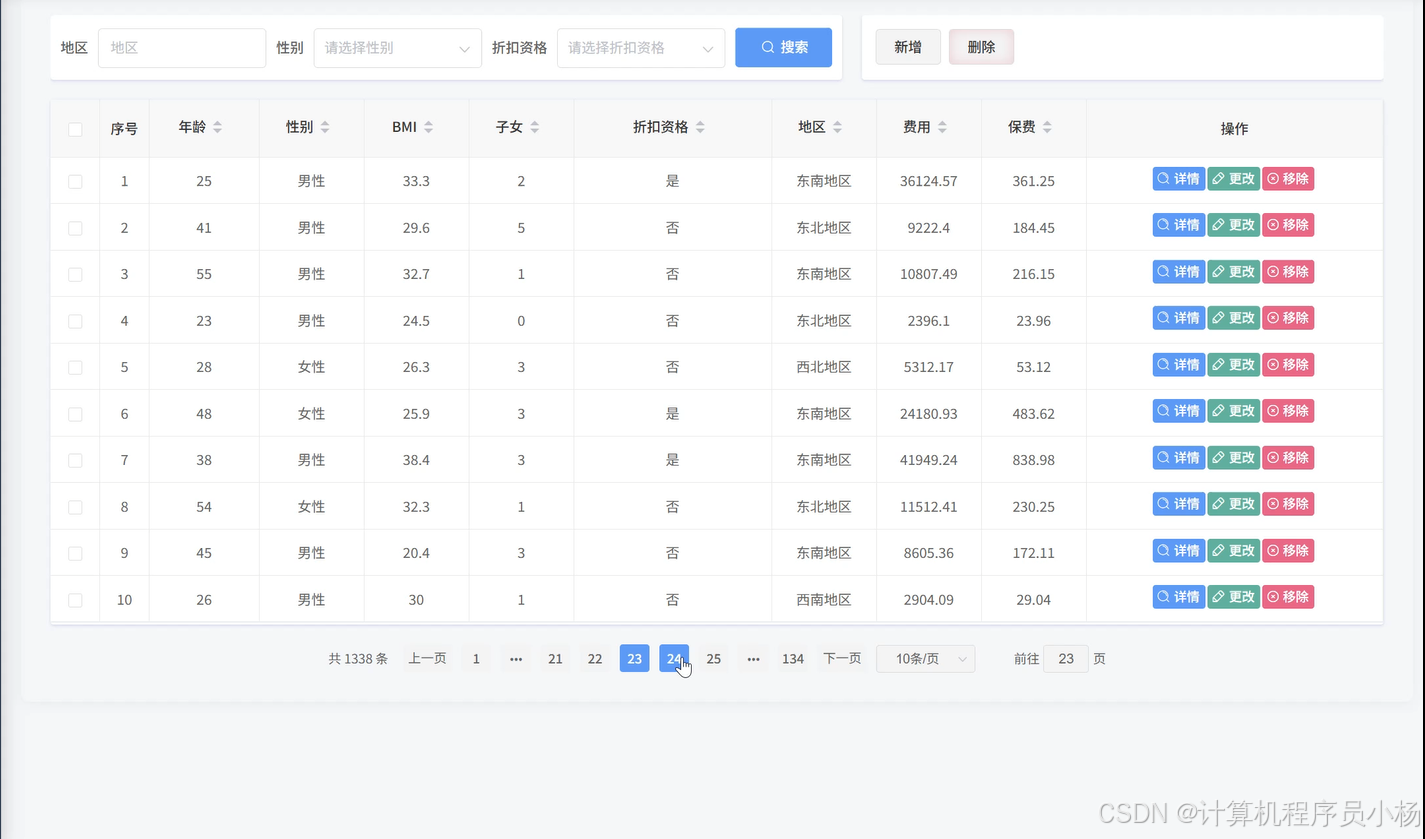1425x839 pixels.
Task: Click the 操作 column header
Action: pos(1234,129)
